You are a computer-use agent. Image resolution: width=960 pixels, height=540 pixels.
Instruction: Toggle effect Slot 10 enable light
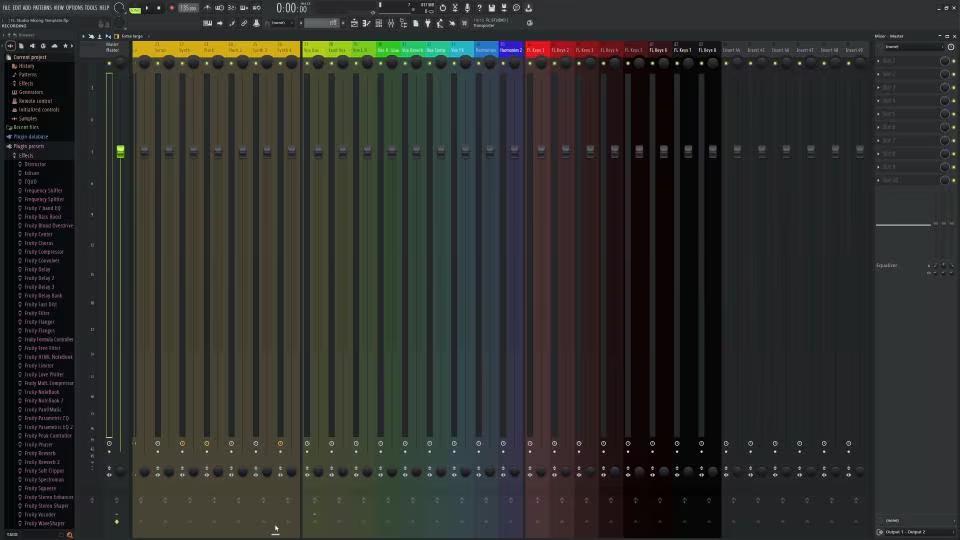[x=954, y=181]
